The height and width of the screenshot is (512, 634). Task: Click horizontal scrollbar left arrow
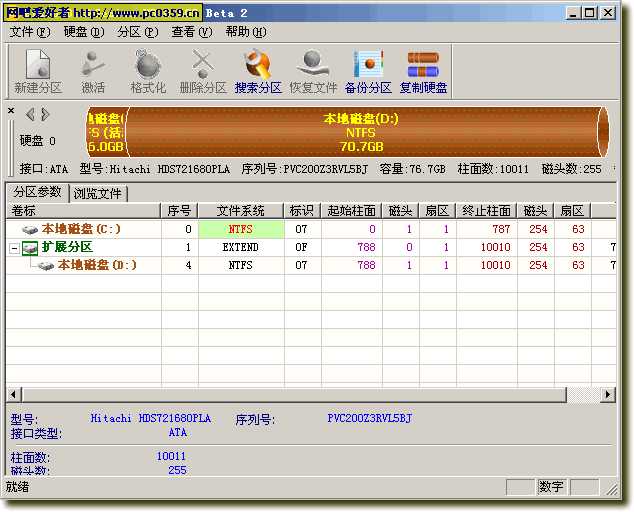(x=13, y=394)
